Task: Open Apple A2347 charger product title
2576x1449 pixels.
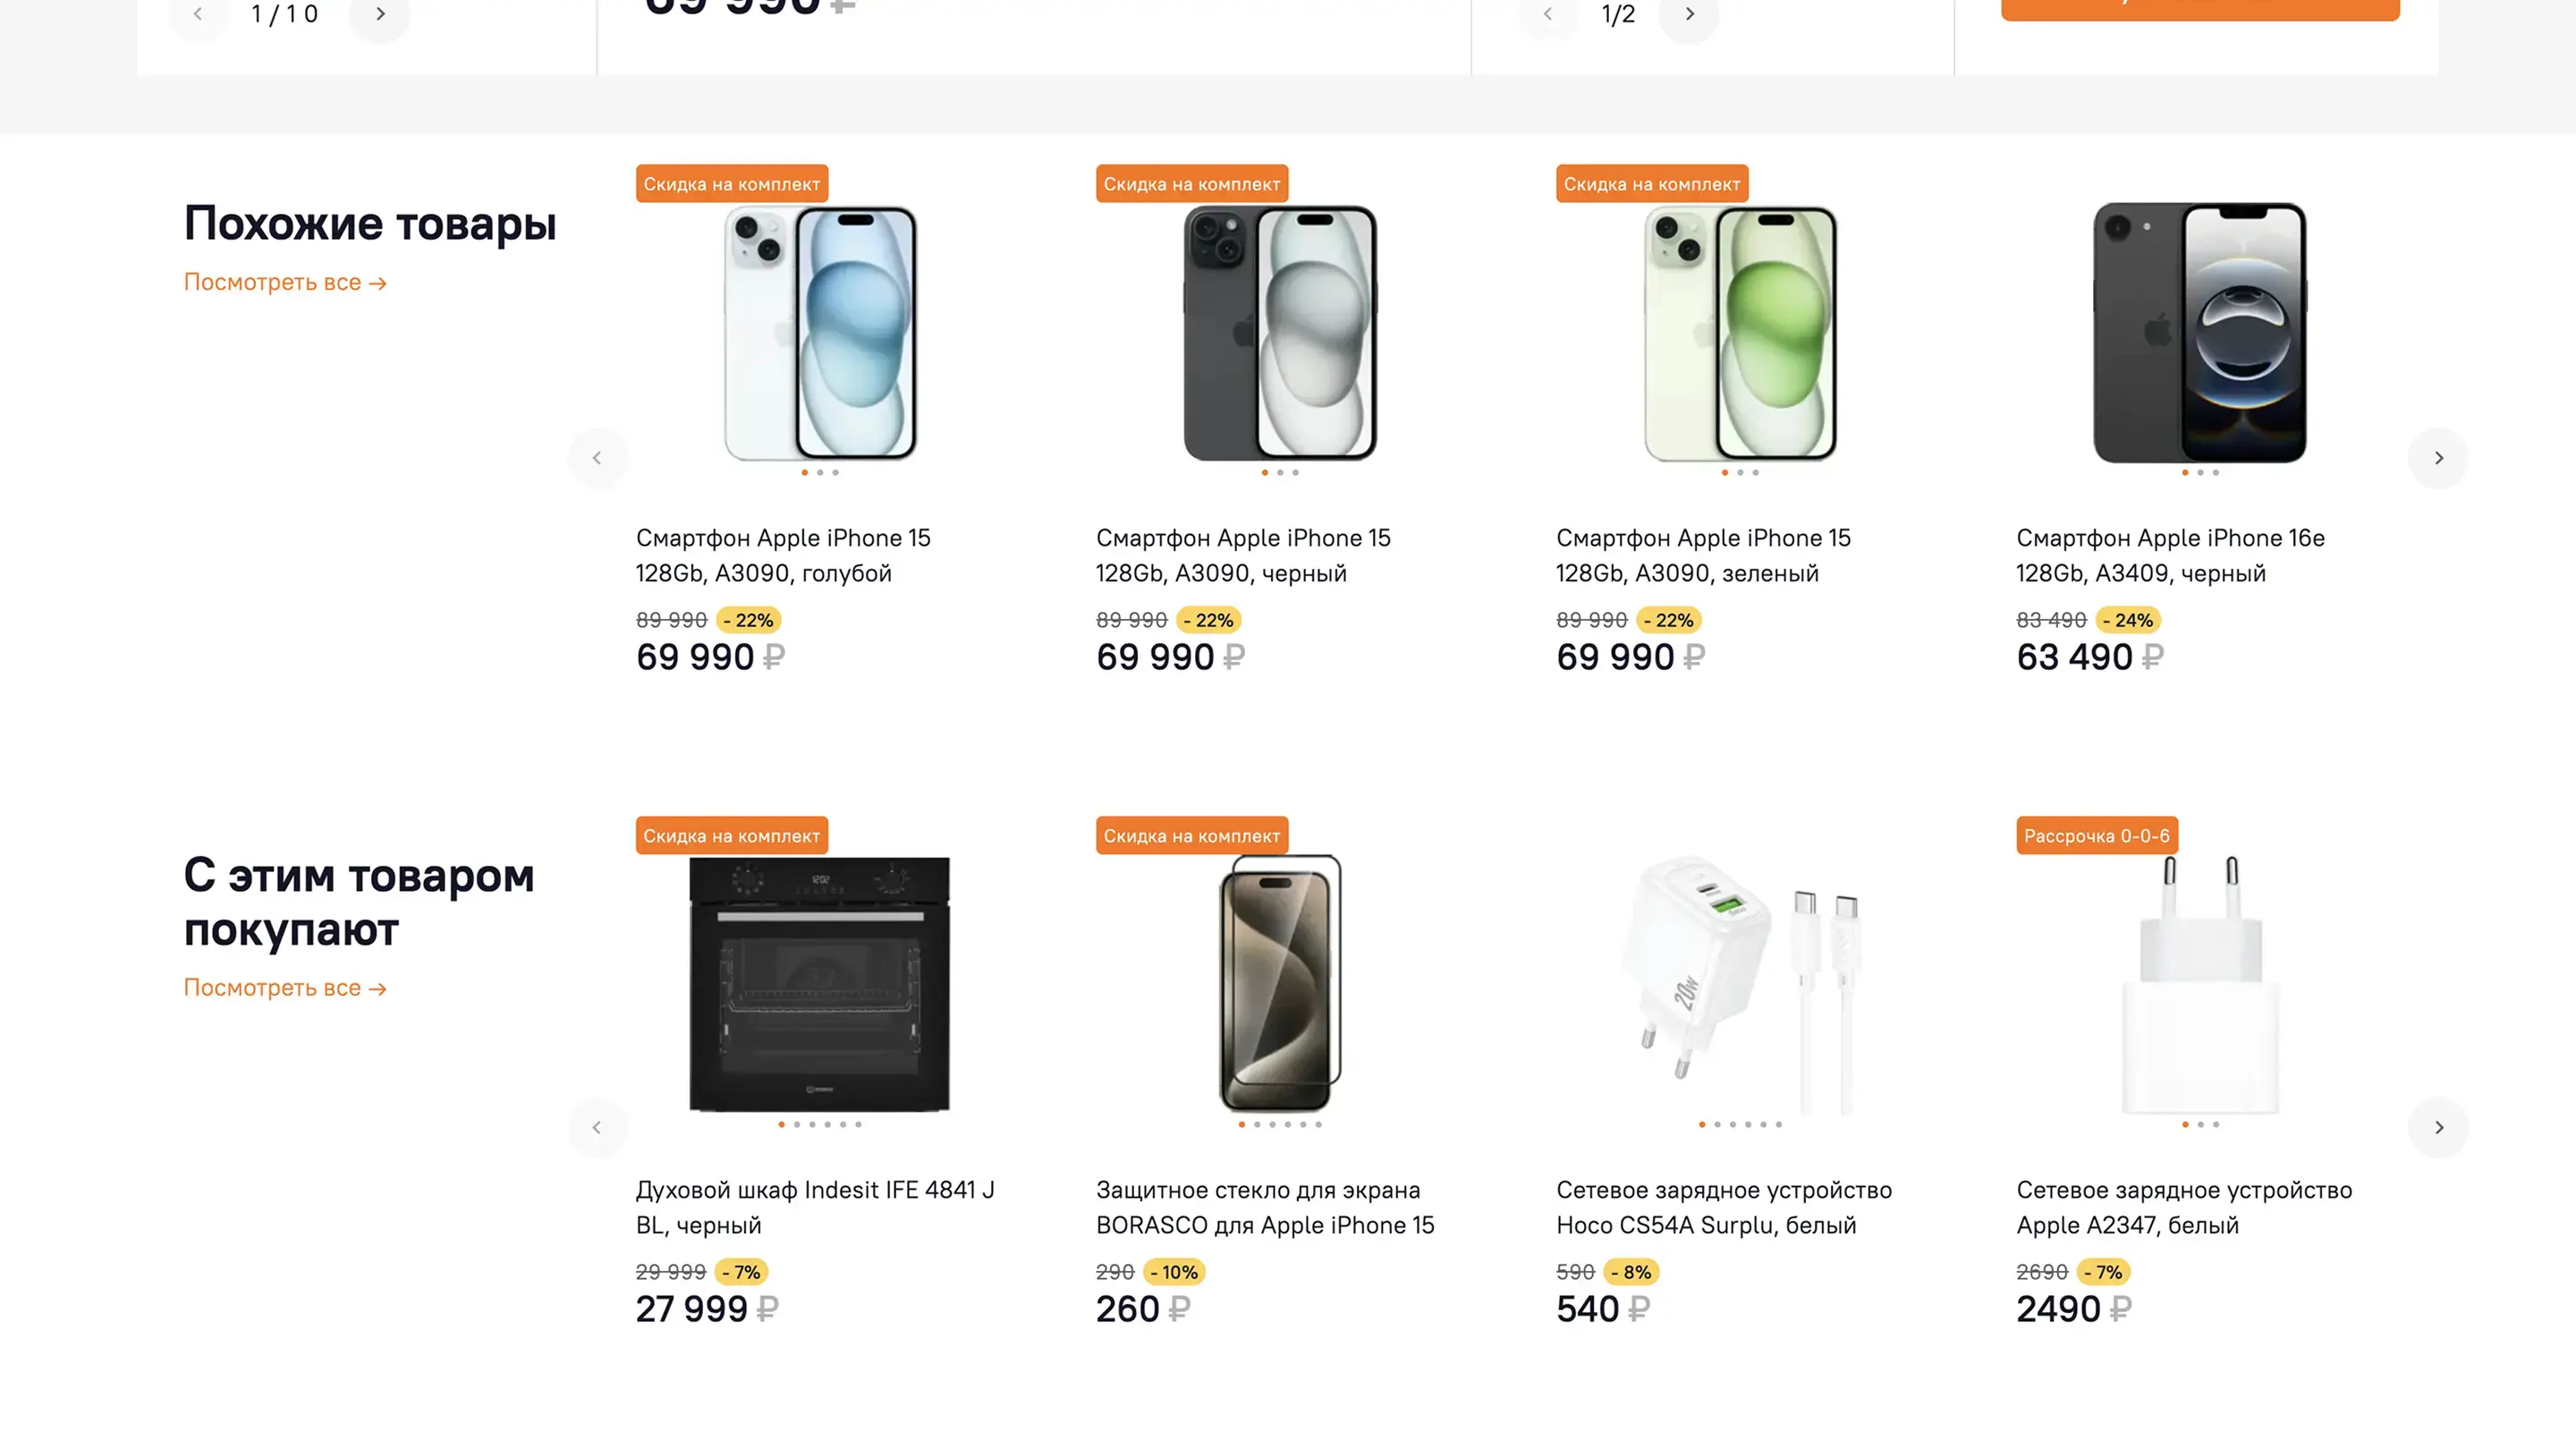Action: 2184,1207
